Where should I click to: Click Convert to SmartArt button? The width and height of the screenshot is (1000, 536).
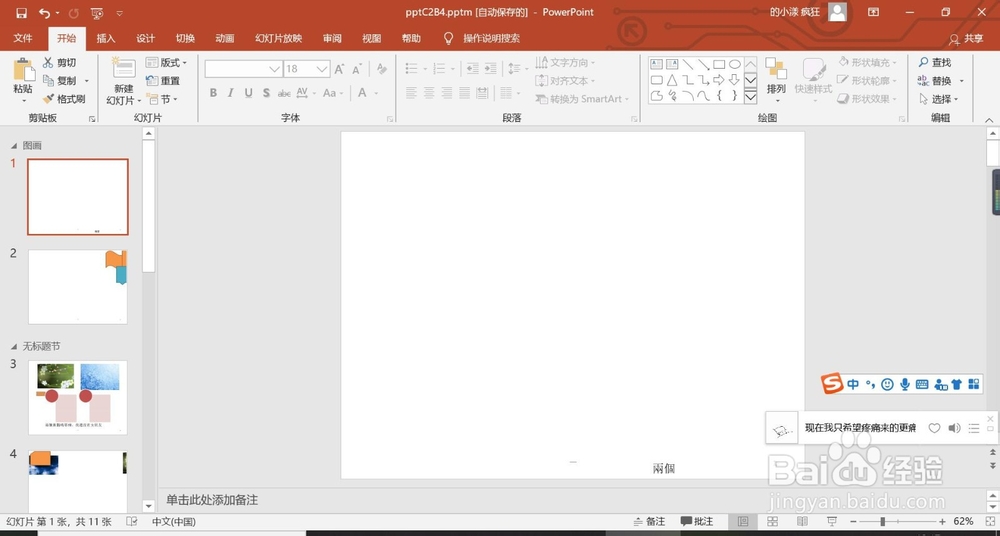pyautogui.click(x=582, y=99)
